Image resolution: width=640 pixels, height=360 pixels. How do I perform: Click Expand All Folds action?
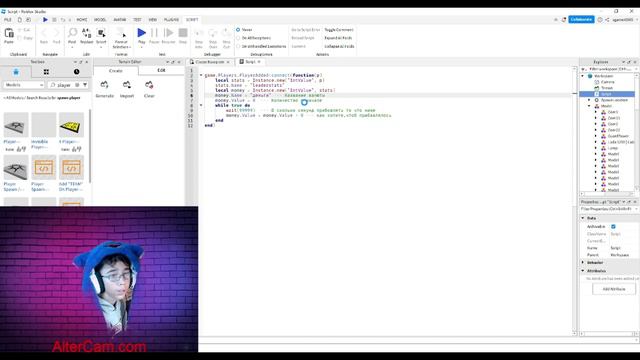(338, 38)
